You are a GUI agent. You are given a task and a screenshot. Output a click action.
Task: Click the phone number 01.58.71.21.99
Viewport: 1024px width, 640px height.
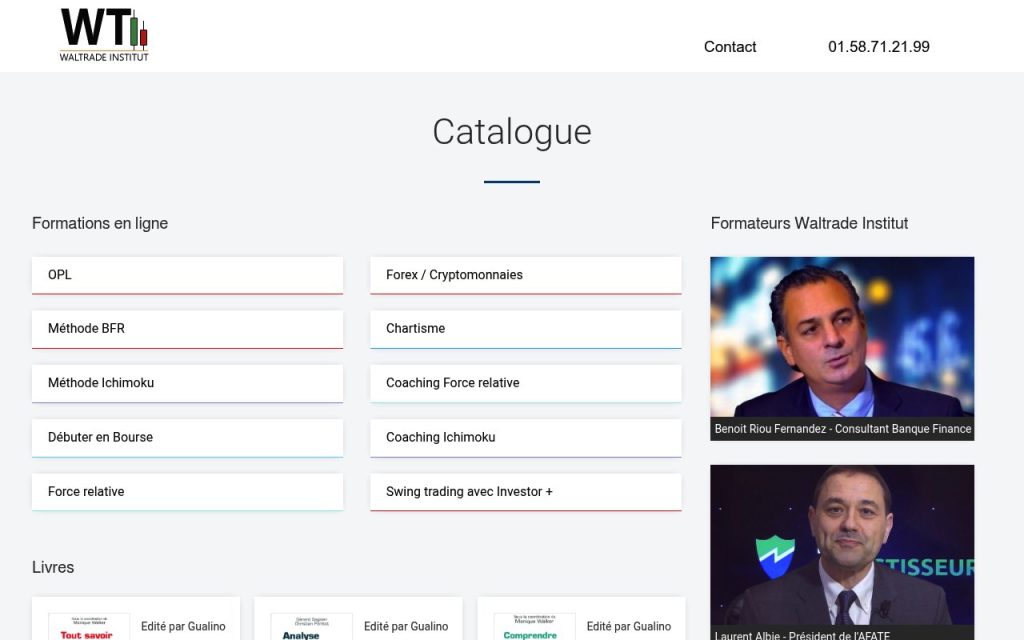click(878, 47)
